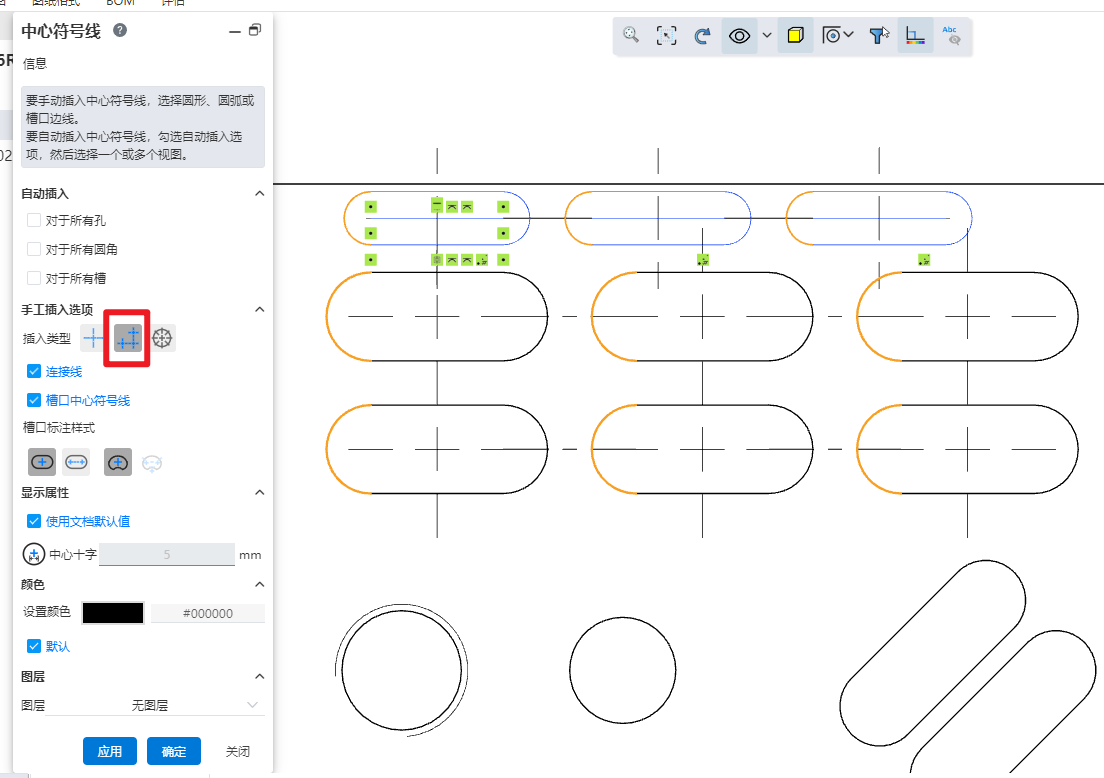Image resolution: width=1104 pixels, height=778 pixels.
Task: Click the zoom magnifier tool in view toolbar
Action: [x=631, y=35]
